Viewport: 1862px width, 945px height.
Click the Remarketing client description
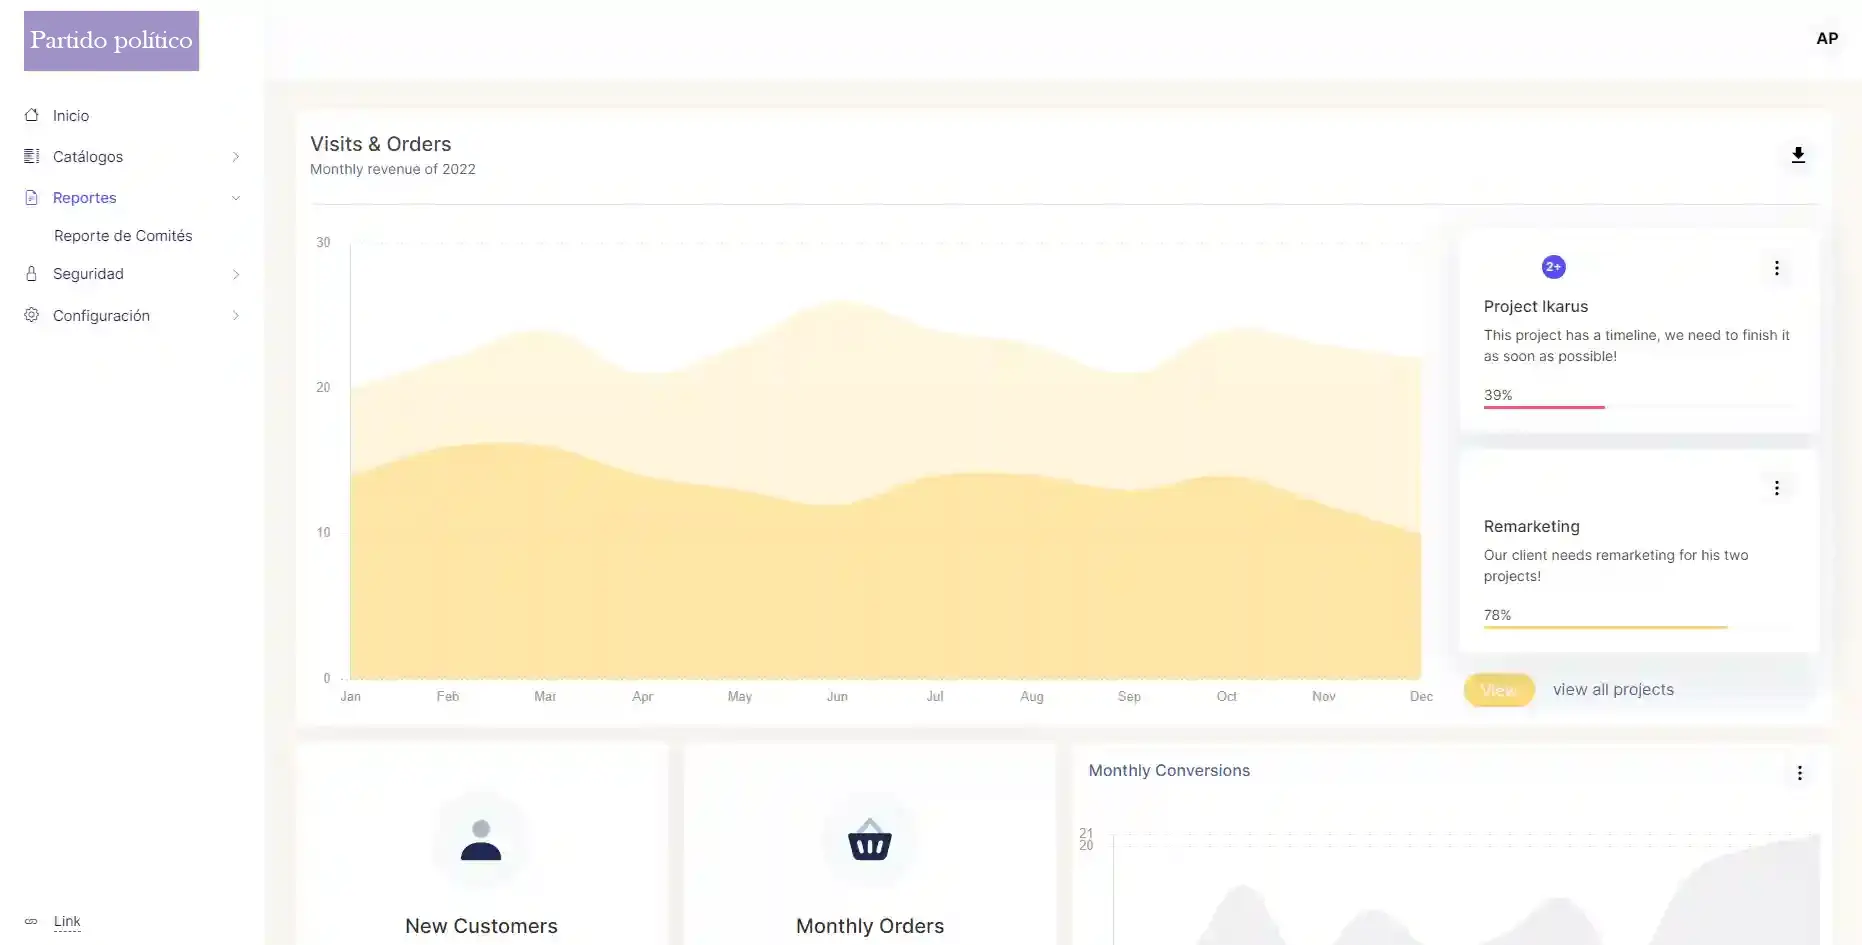pos(1616,566)
